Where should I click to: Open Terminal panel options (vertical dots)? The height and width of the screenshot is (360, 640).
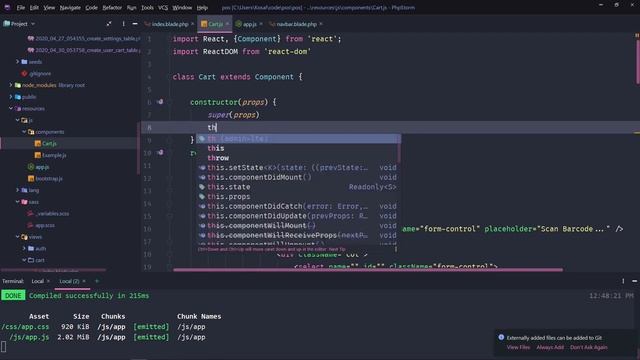(x=623, y=281)
